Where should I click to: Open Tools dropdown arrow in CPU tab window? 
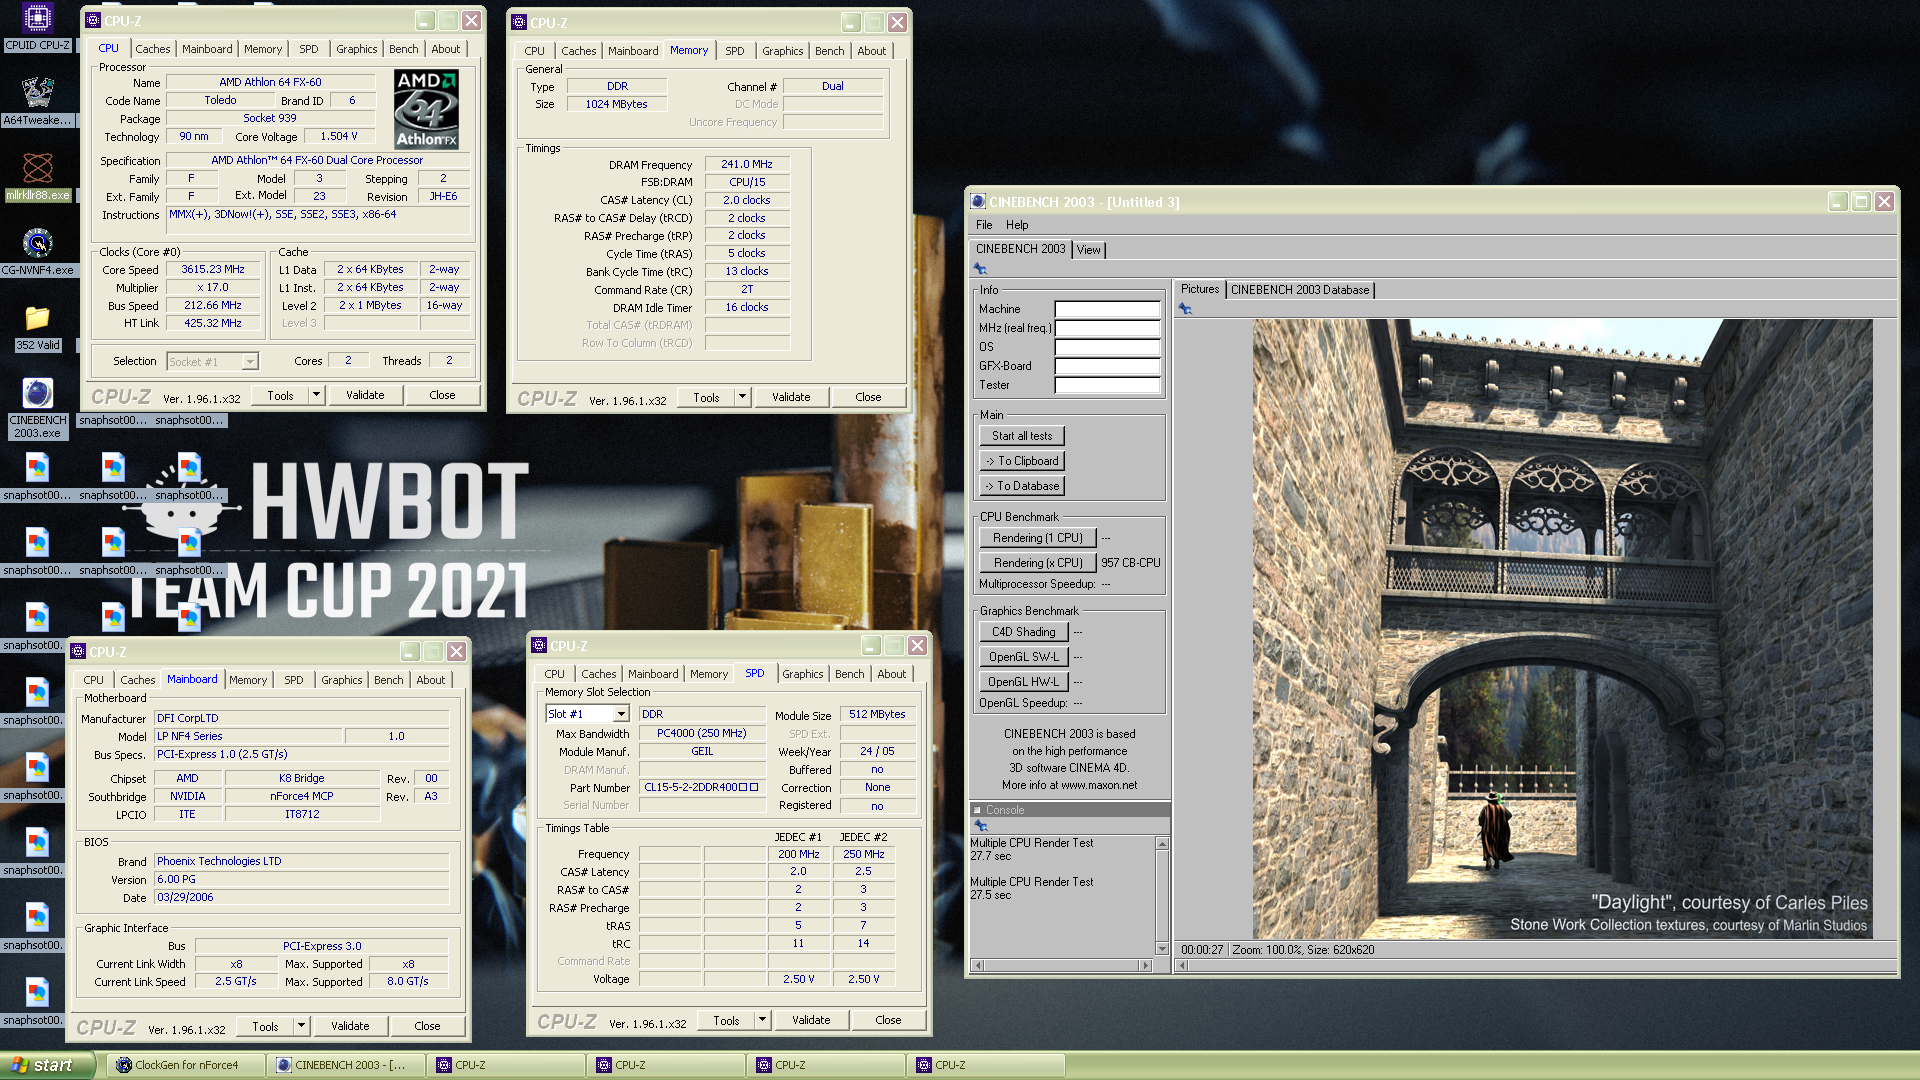click(316, 395)
